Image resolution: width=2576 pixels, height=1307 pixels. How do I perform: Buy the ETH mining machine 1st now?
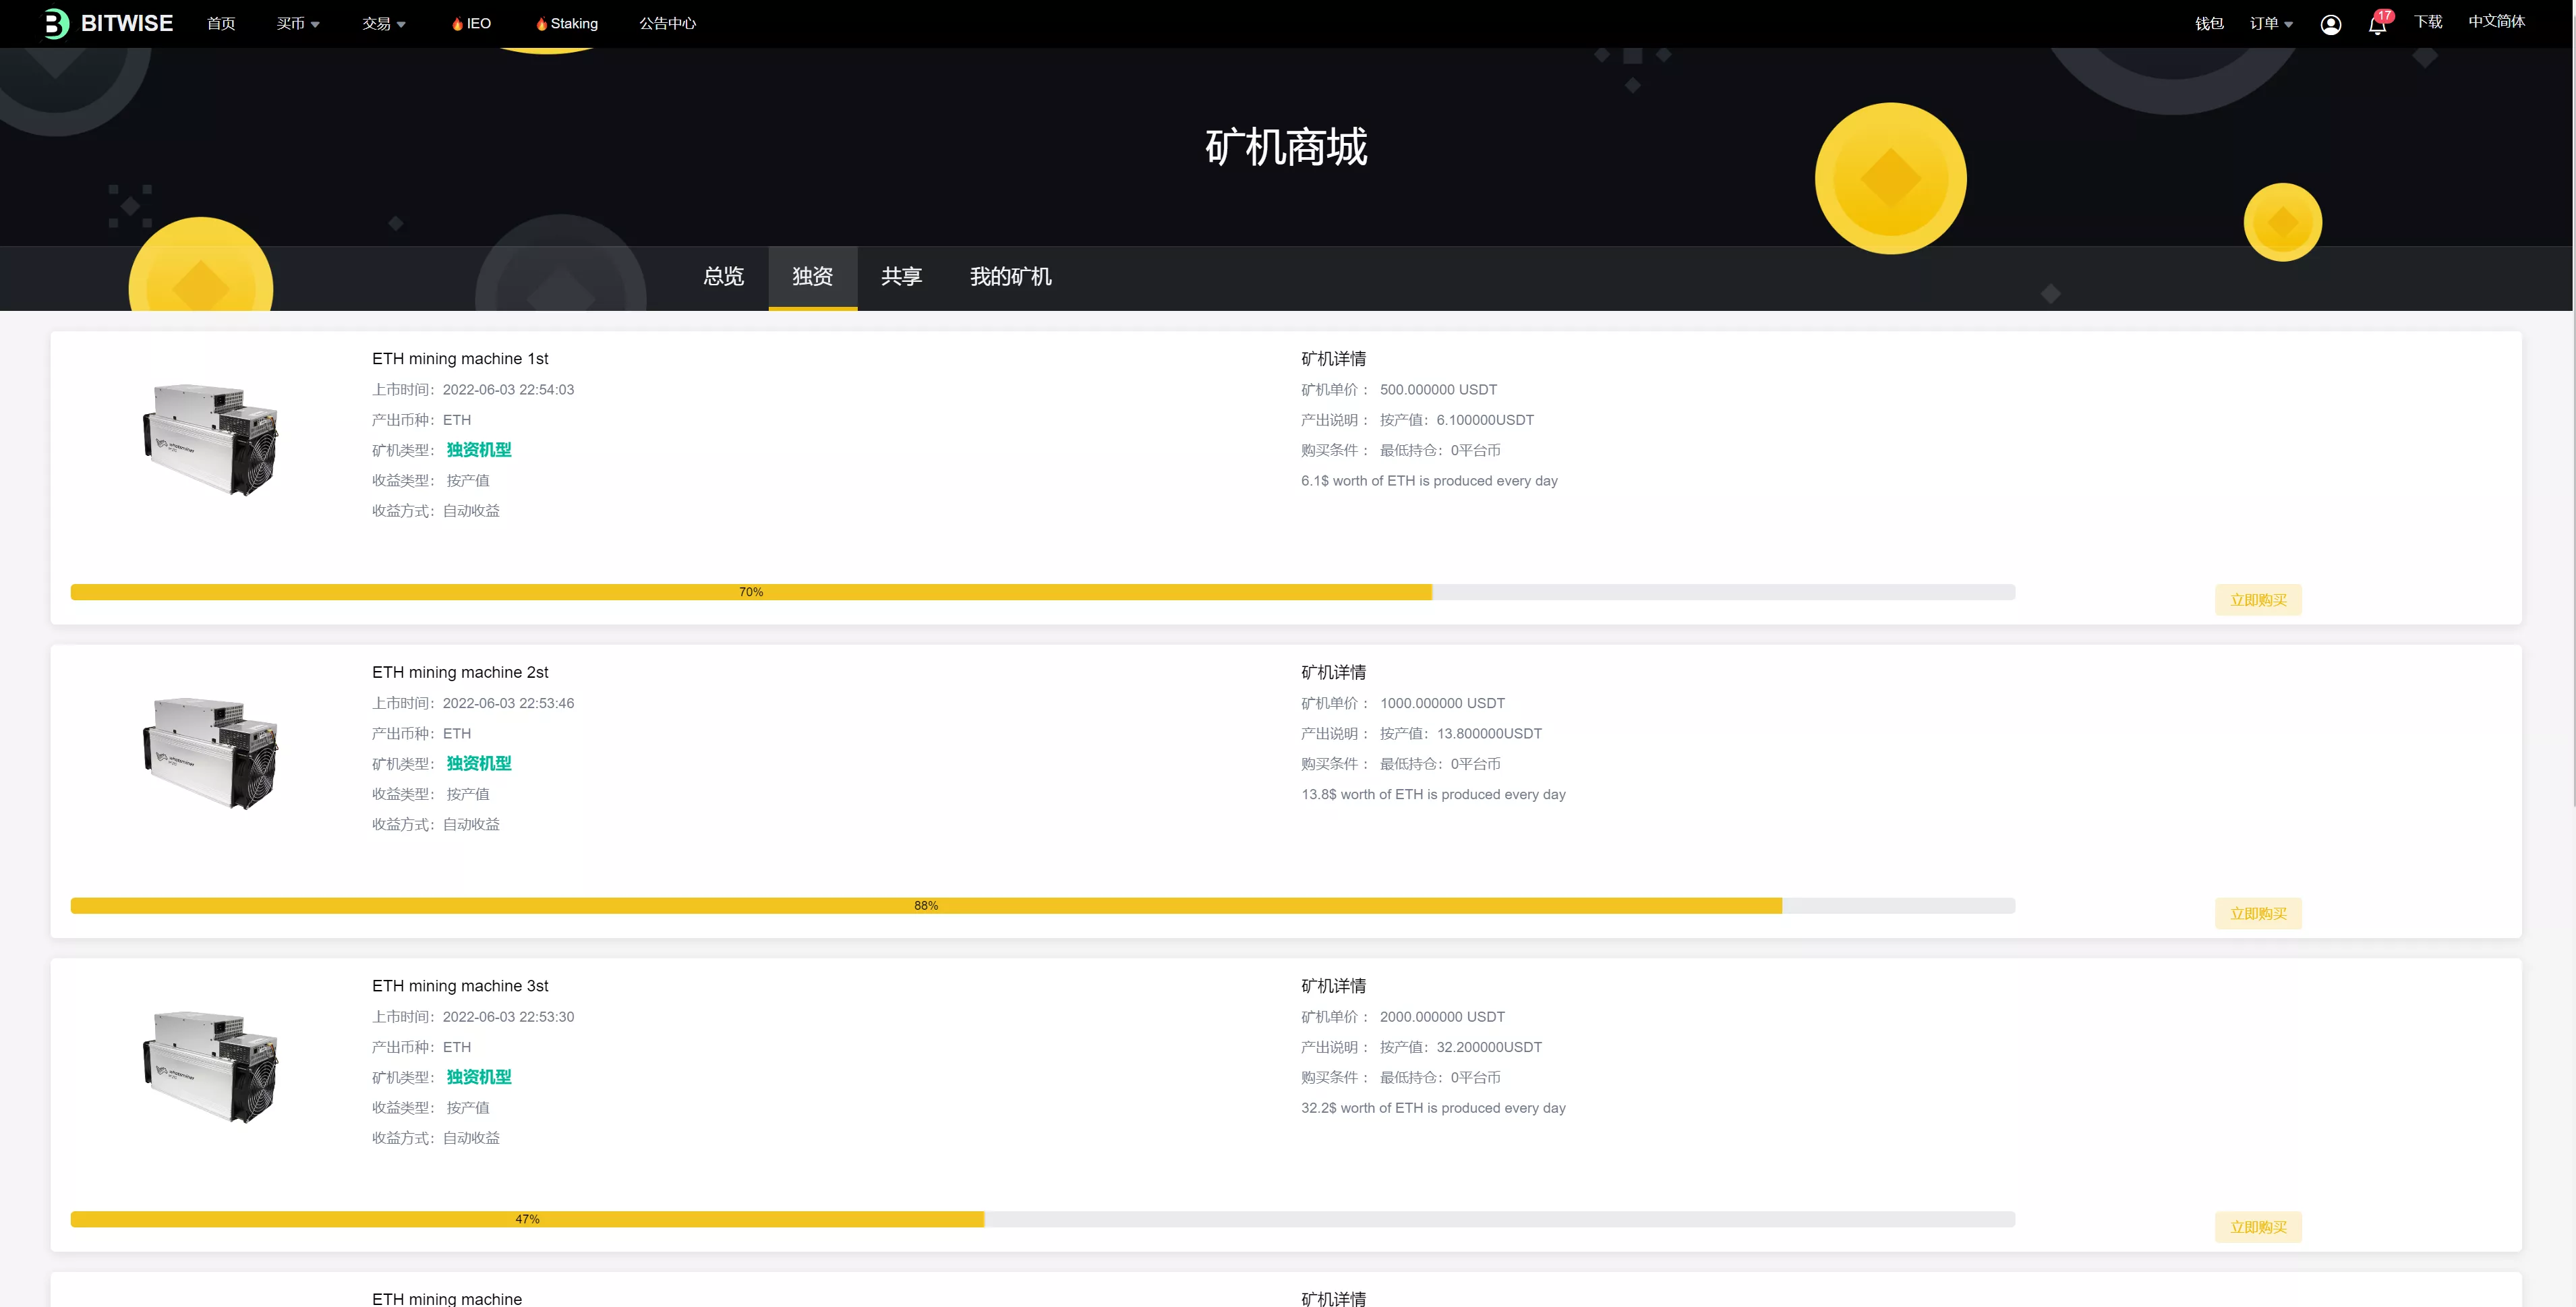(2258, 600)
